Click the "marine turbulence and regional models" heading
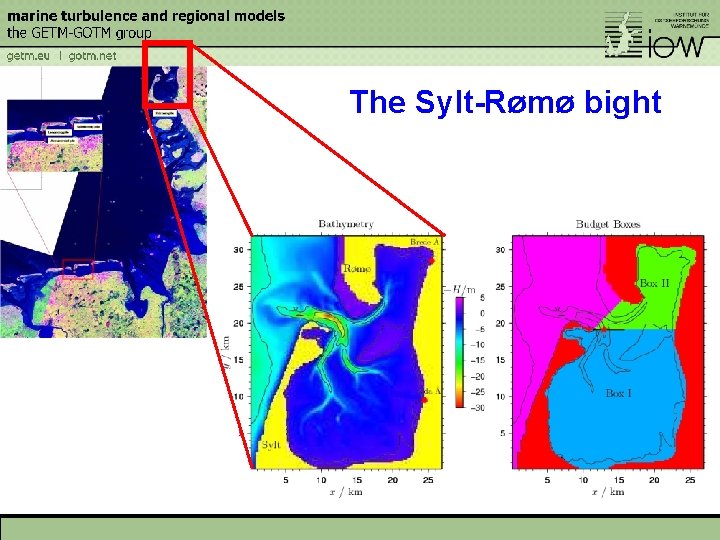 coord(146,16)
